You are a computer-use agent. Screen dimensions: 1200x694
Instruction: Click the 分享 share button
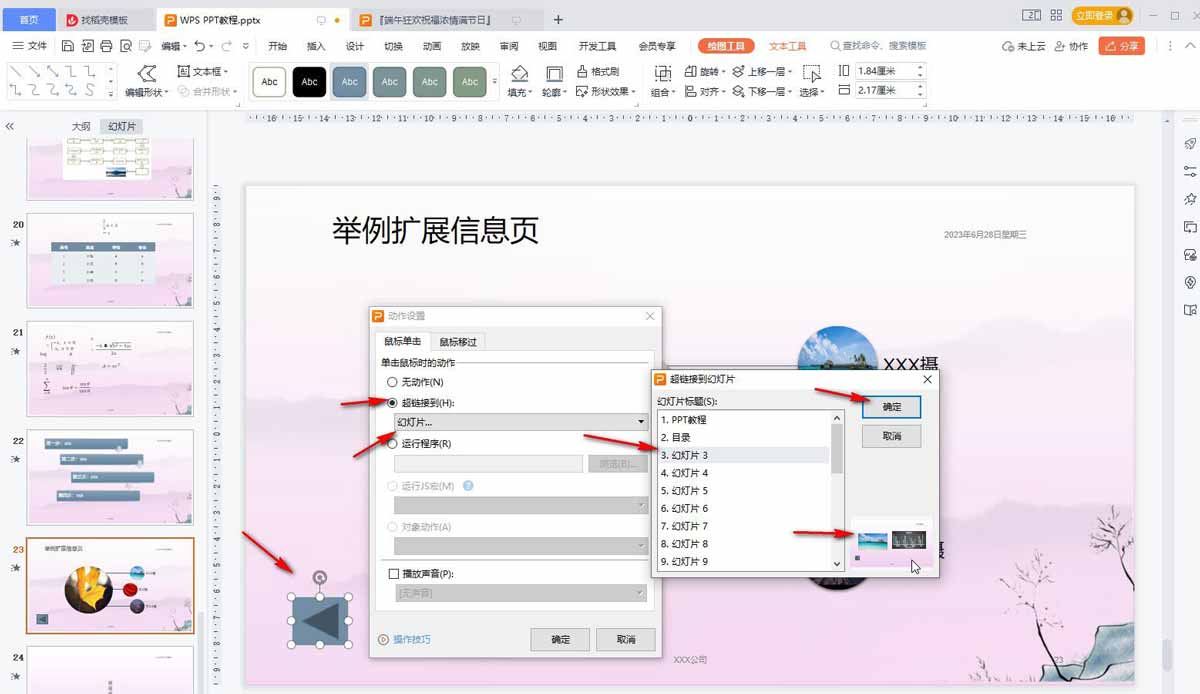point(1122,46)
